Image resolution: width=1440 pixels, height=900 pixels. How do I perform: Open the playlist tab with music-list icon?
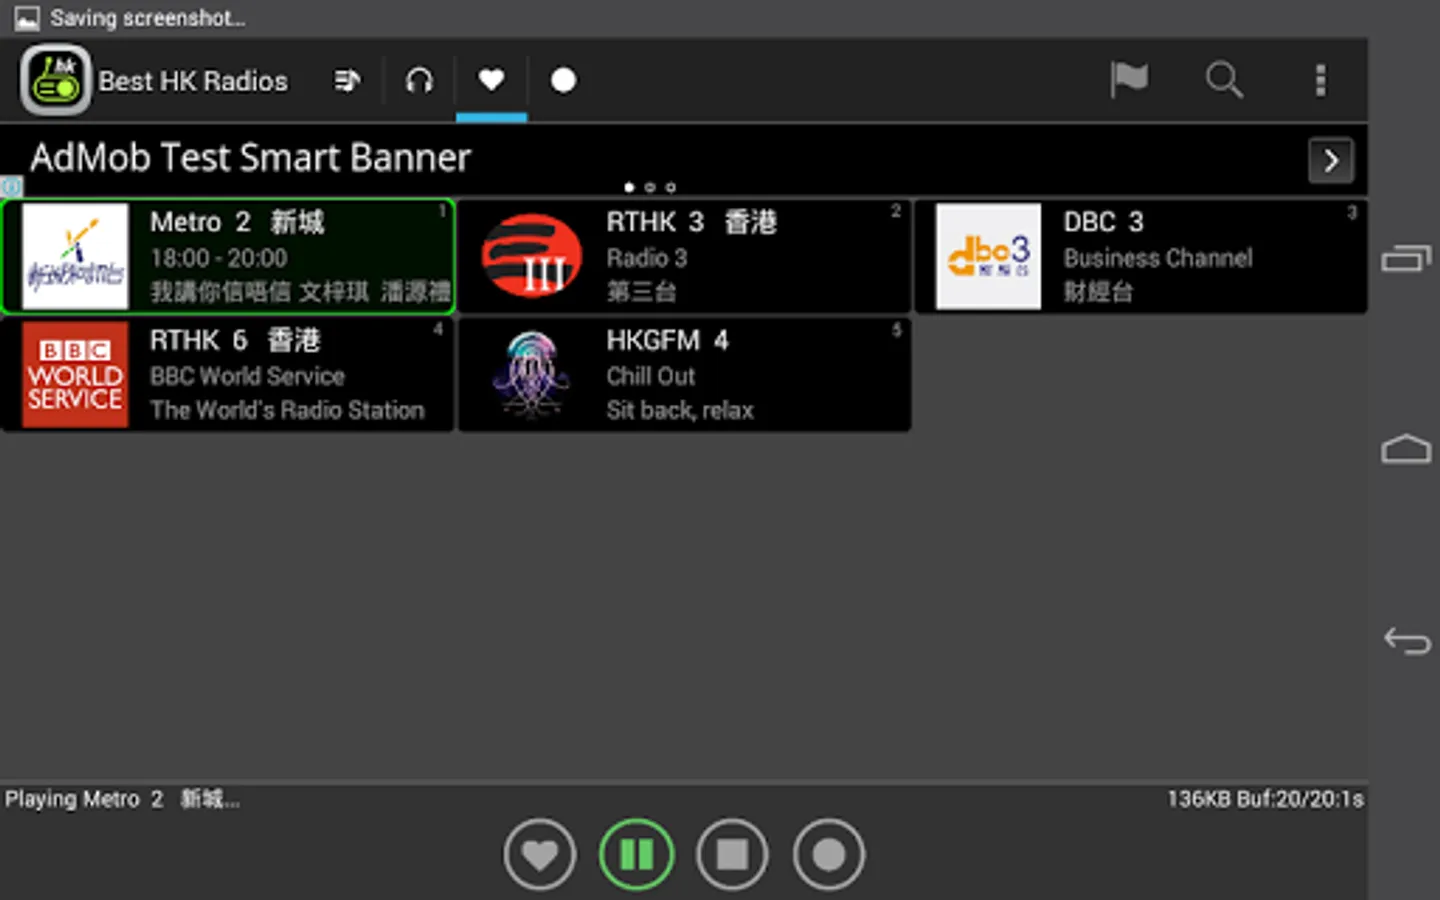[x=347, y=80]
